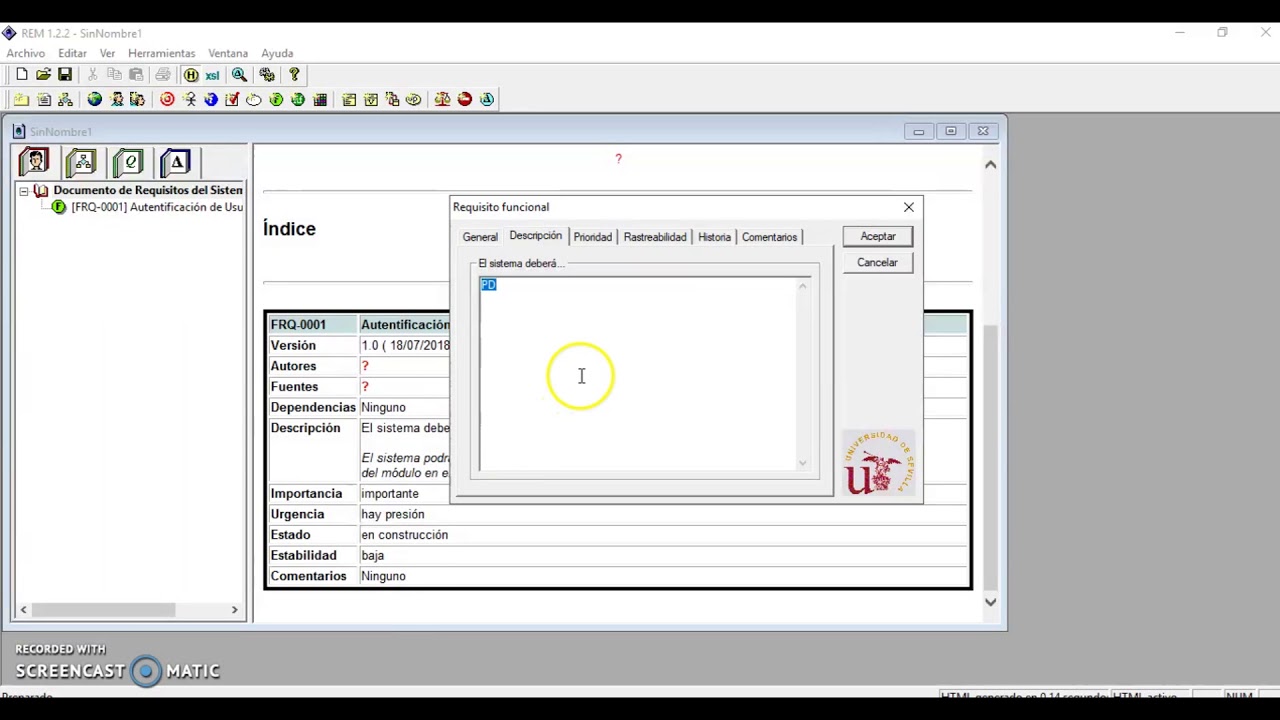Image resolution: width=1280 pixels, height=720 pixels.
Task: Click the University of Sevilla logo in dialog
Action: [x=878, y=463]
